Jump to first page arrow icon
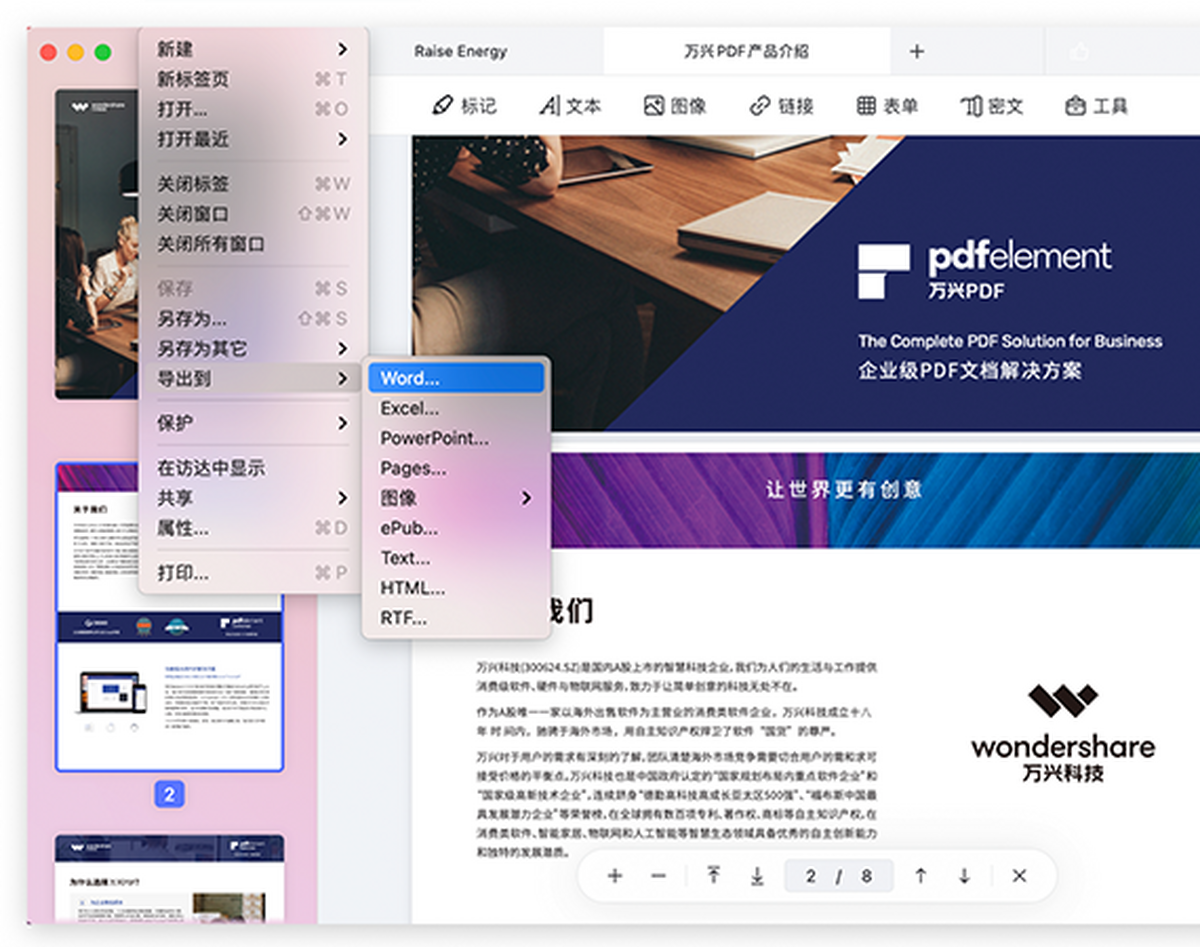Screen dimensions: 1200x947 coord(714,876)
